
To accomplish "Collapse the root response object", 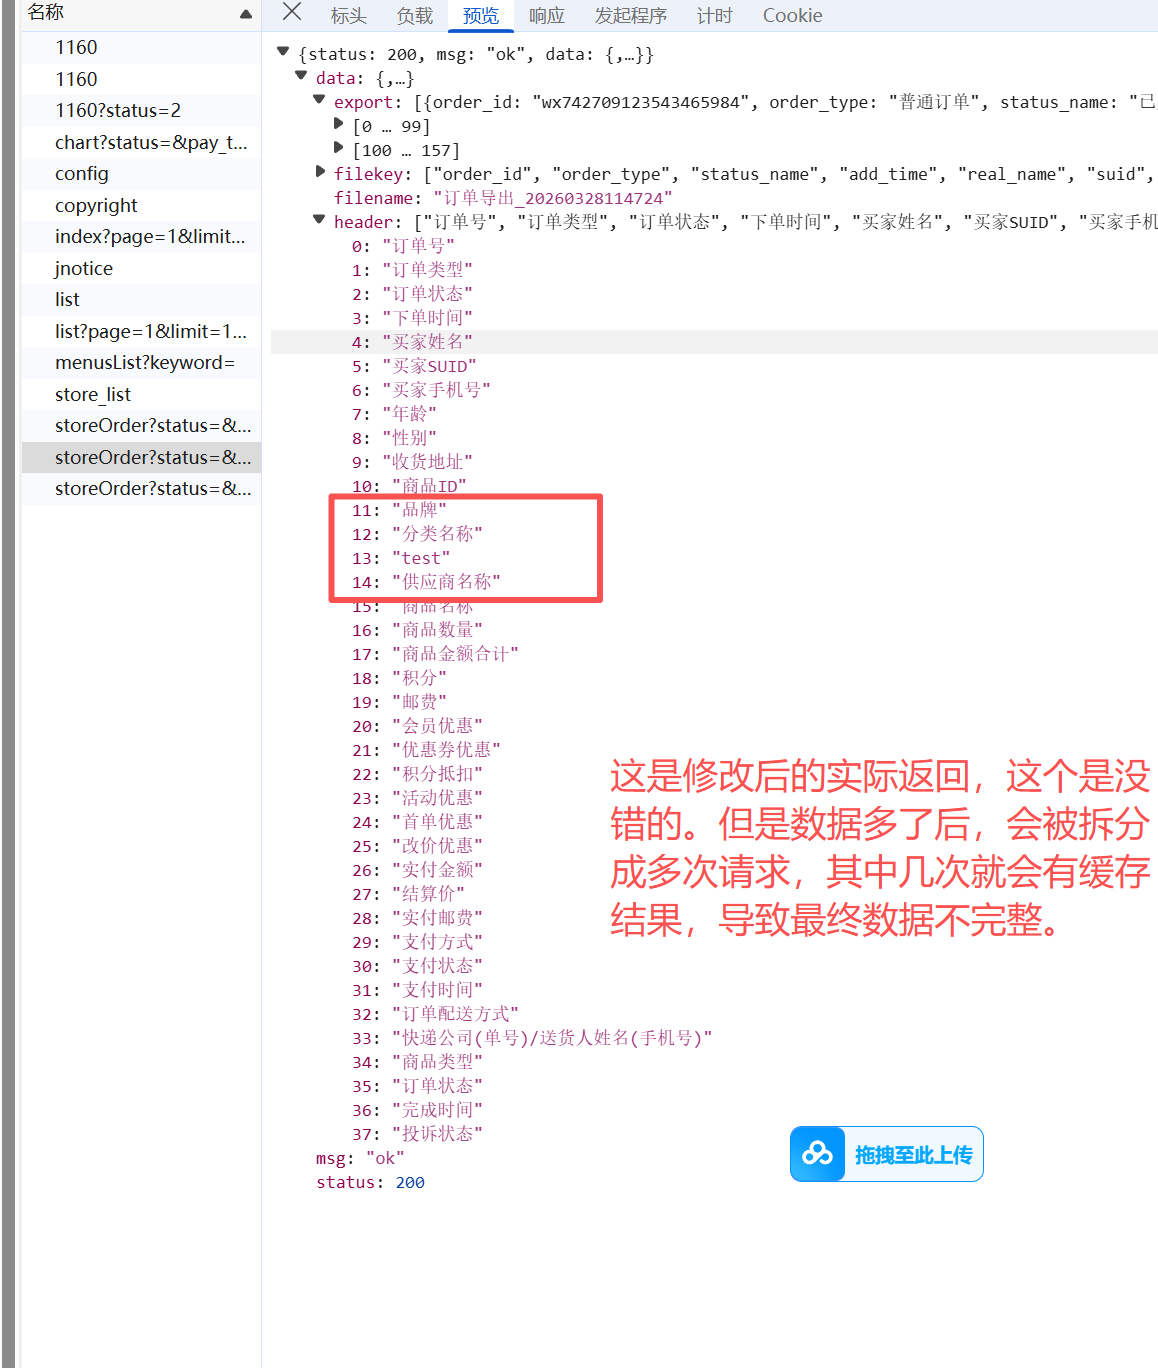I will (x=283, y=52).
